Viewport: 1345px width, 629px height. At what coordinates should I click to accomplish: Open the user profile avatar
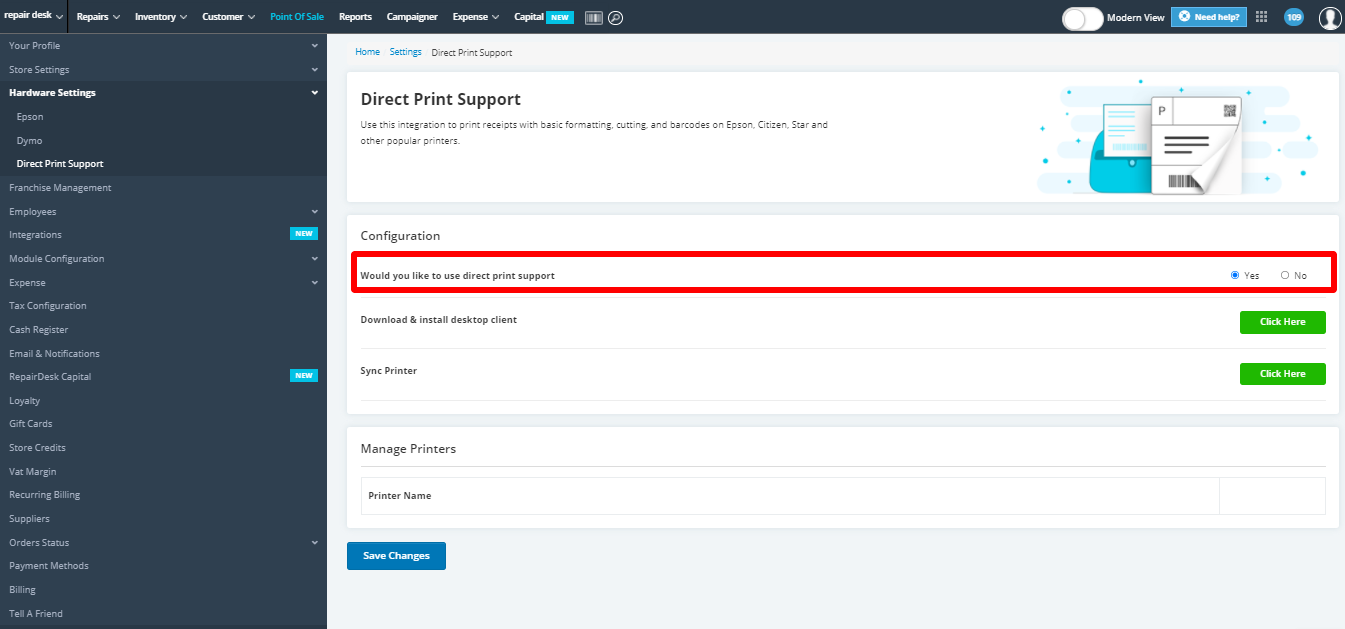[1329, 17]
